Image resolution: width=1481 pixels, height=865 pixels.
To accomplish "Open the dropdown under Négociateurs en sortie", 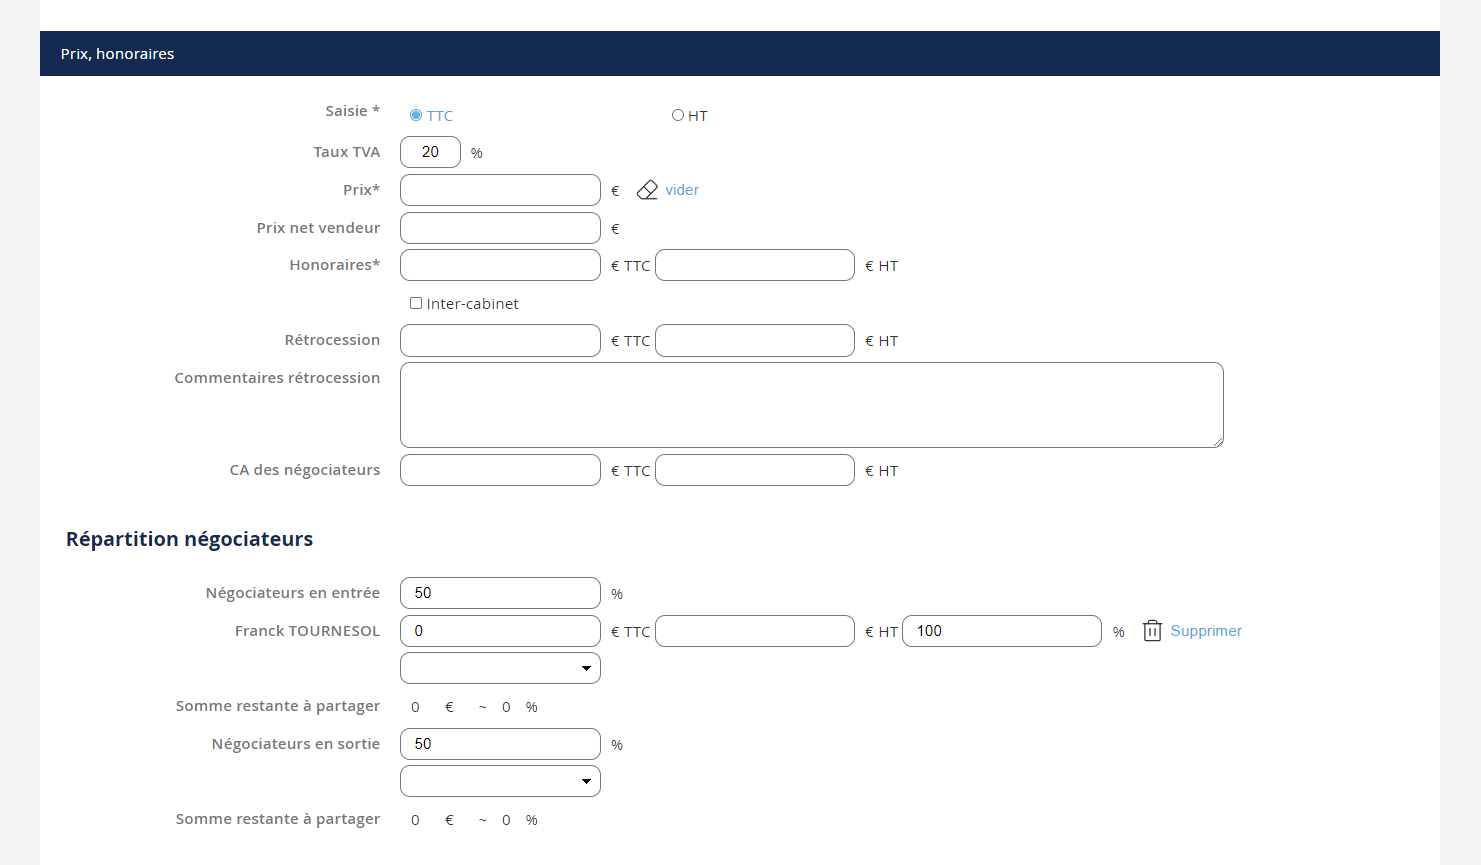I will point(500,781).
